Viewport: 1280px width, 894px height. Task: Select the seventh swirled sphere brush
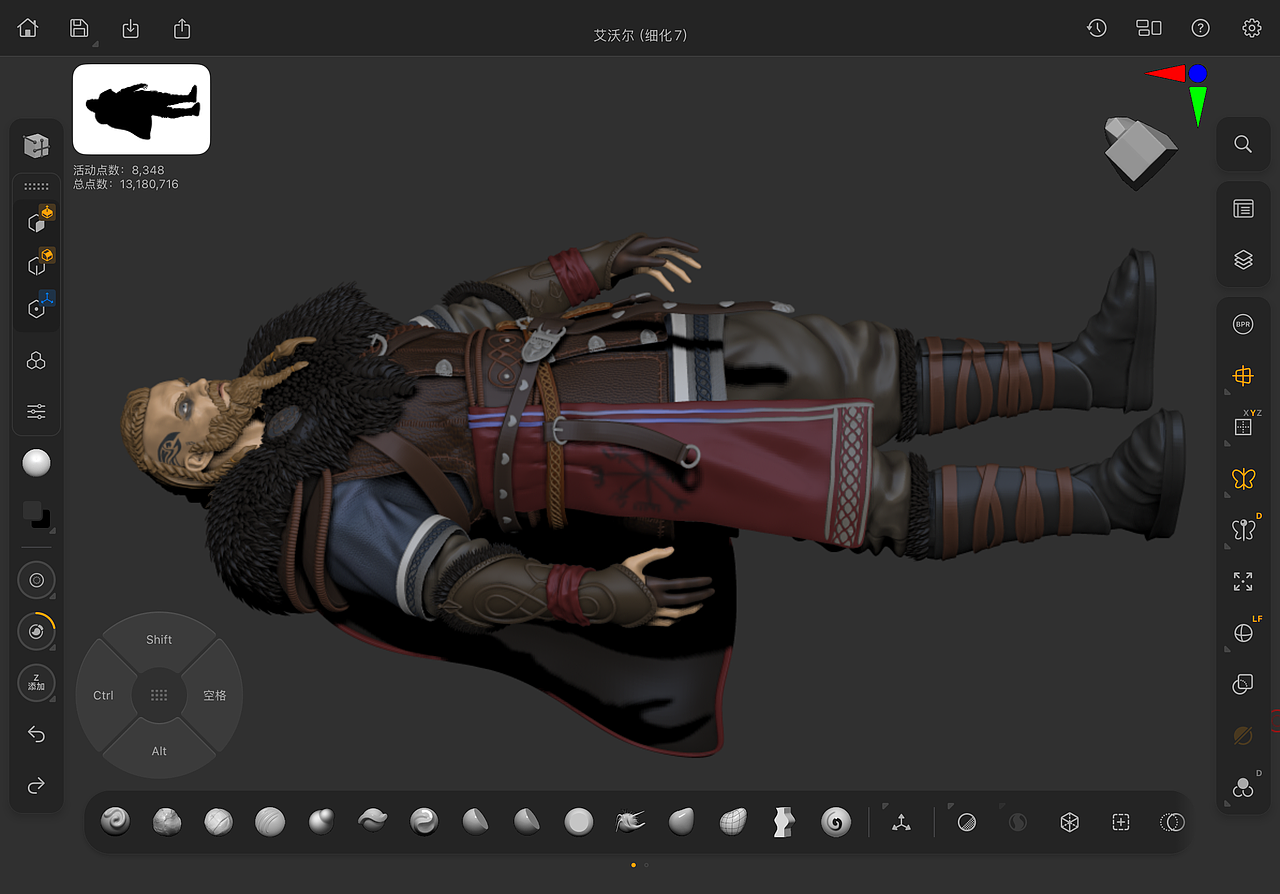pos(424,822)
